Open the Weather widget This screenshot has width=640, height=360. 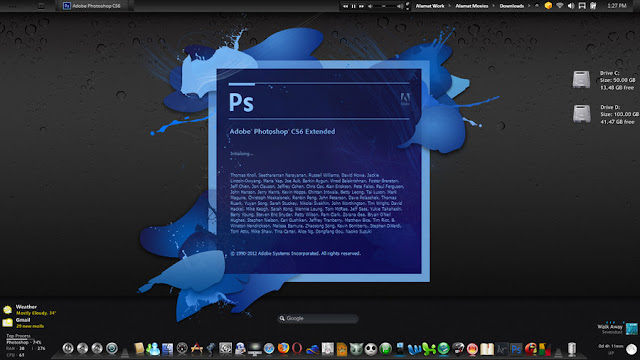tap(29, 310)
